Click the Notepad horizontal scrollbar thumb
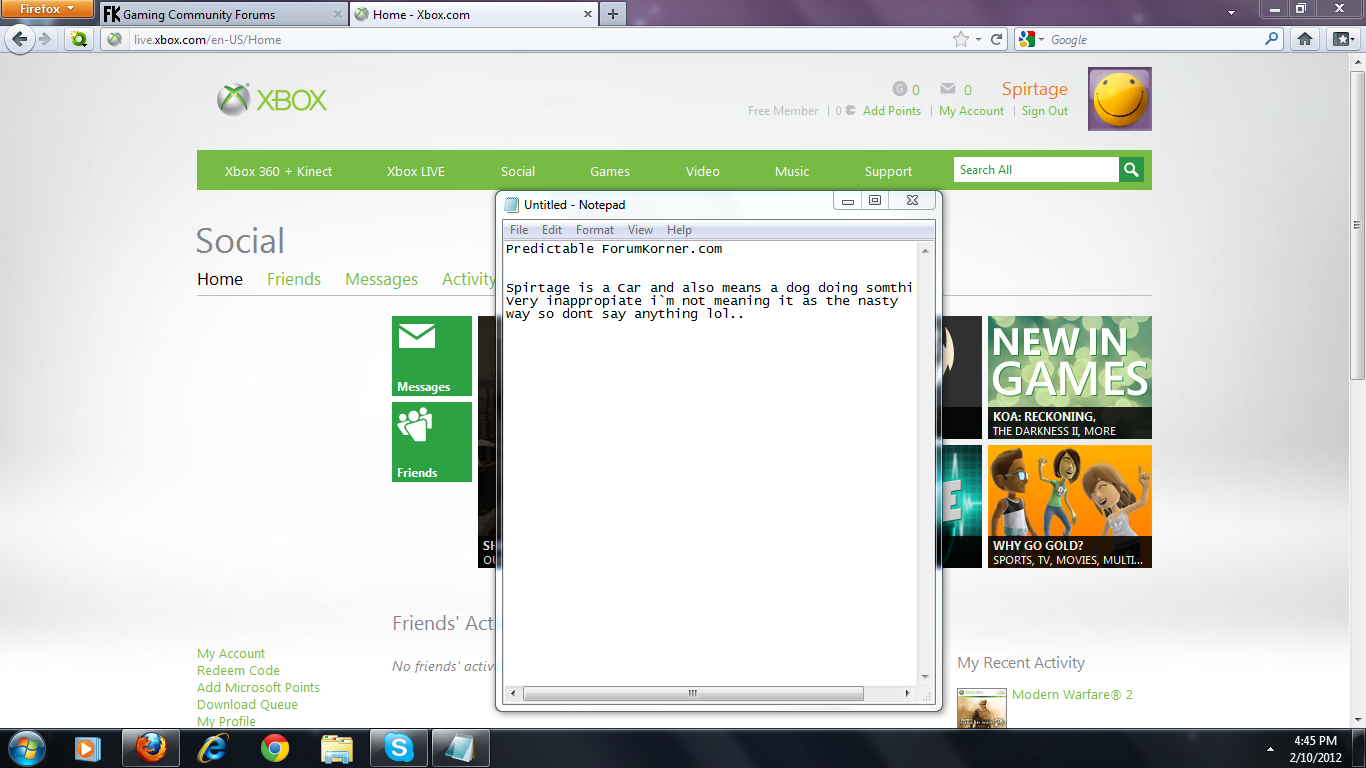Viewport: 1366px width, 768px height. (692, 693)
